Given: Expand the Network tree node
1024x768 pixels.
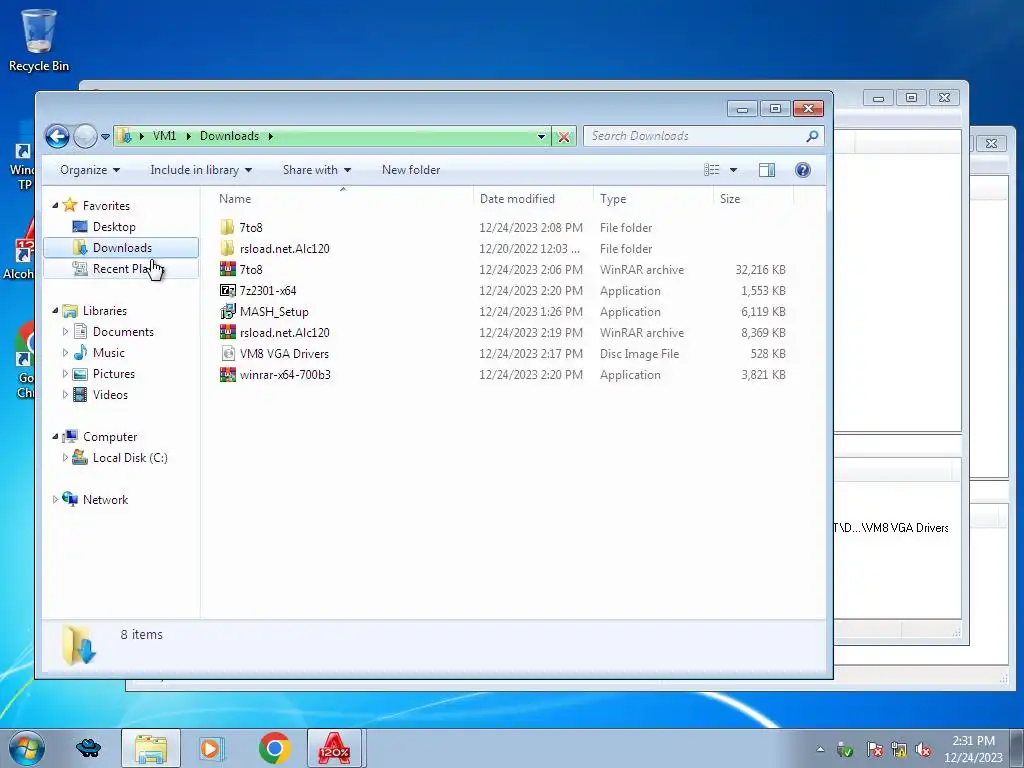Looking at the screenshot, I should 56,500.
